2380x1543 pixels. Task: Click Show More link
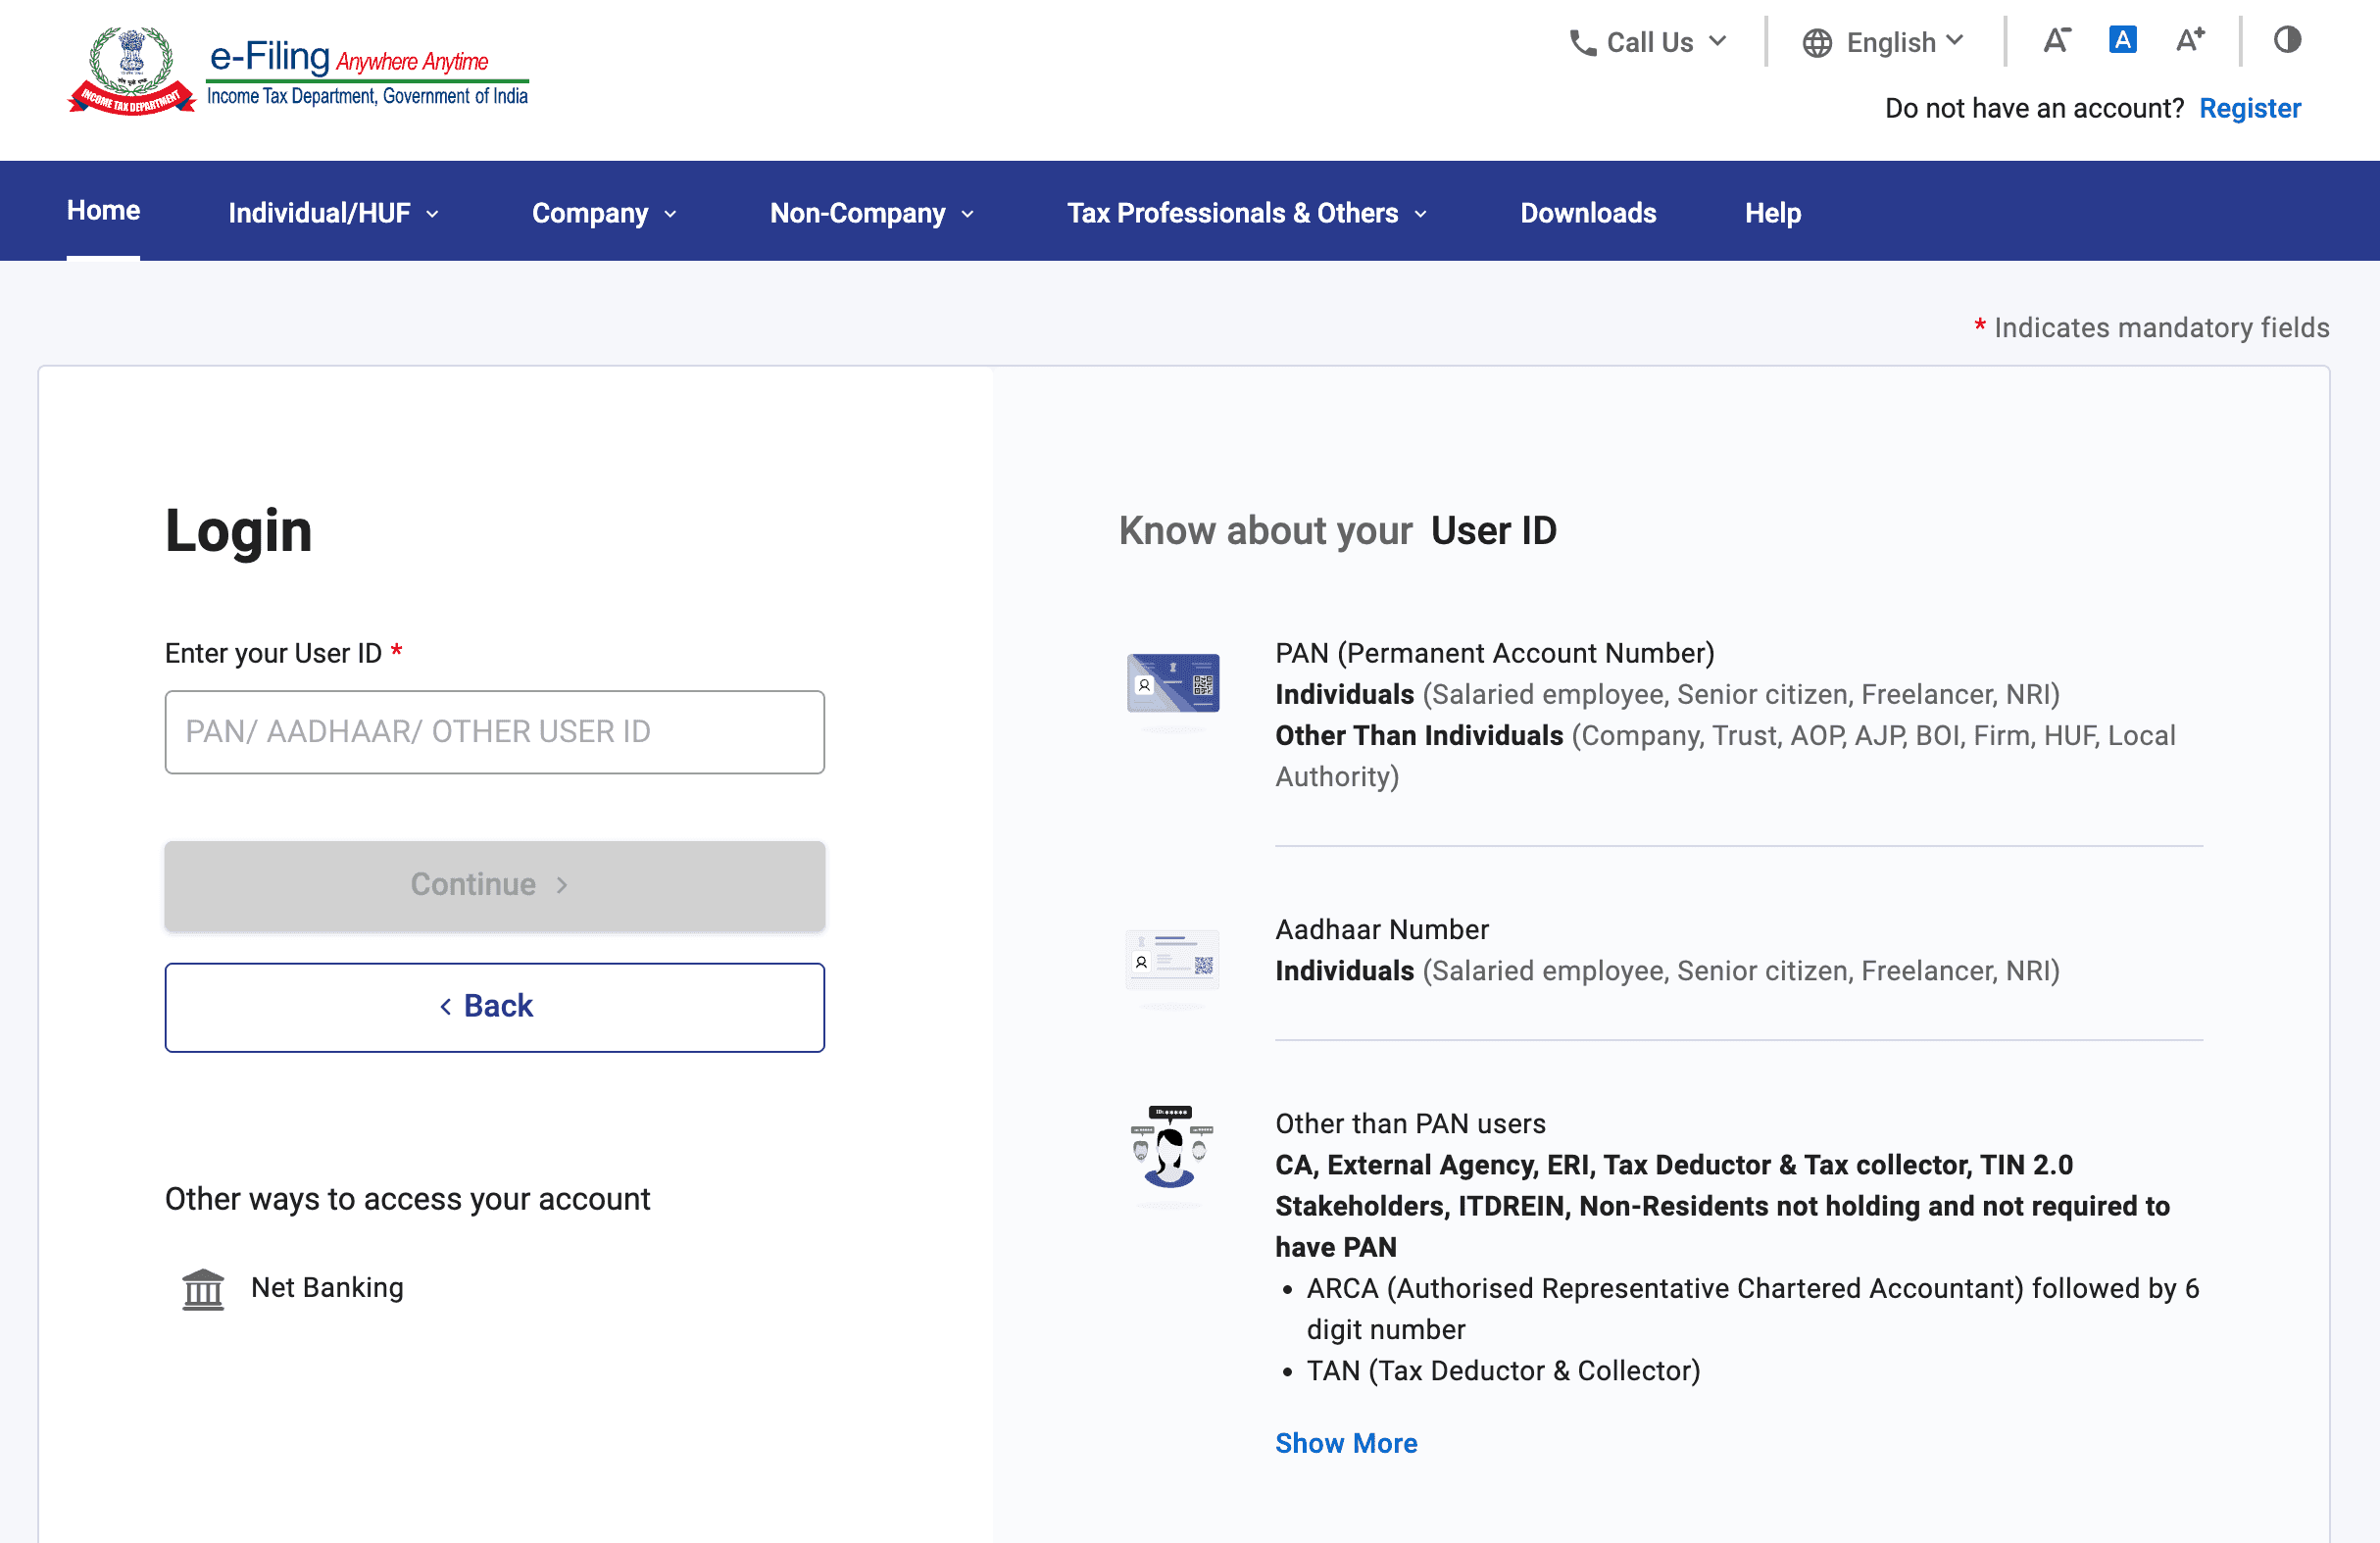tap(1345, 1443)
